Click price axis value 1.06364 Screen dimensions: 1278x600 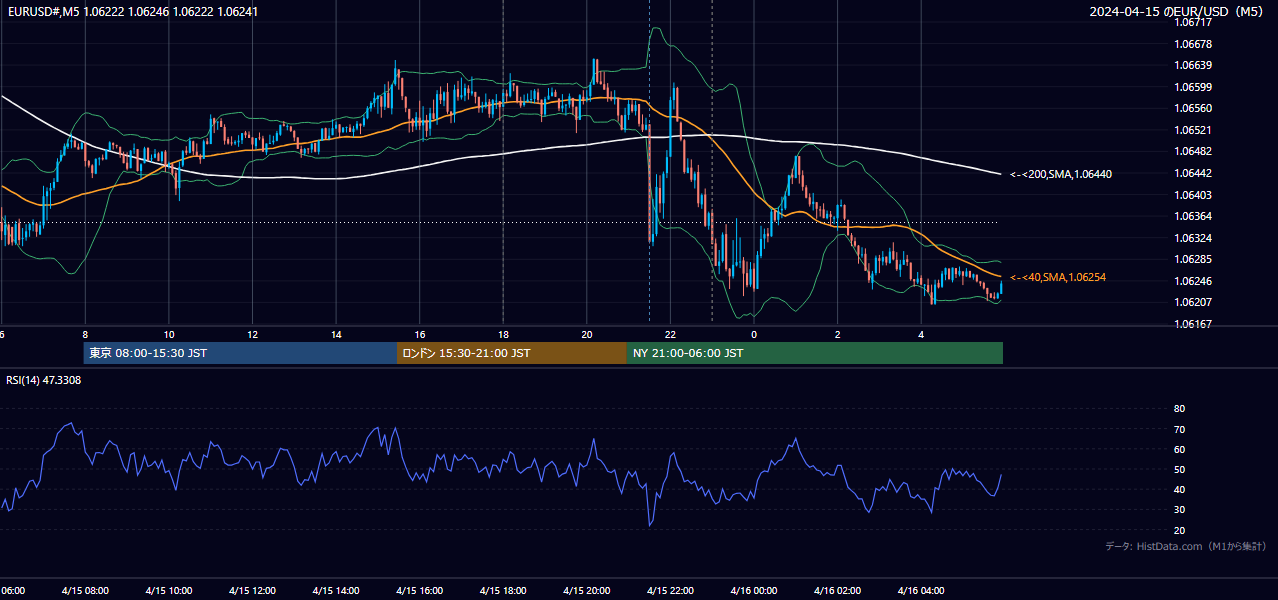point(1192,216)
